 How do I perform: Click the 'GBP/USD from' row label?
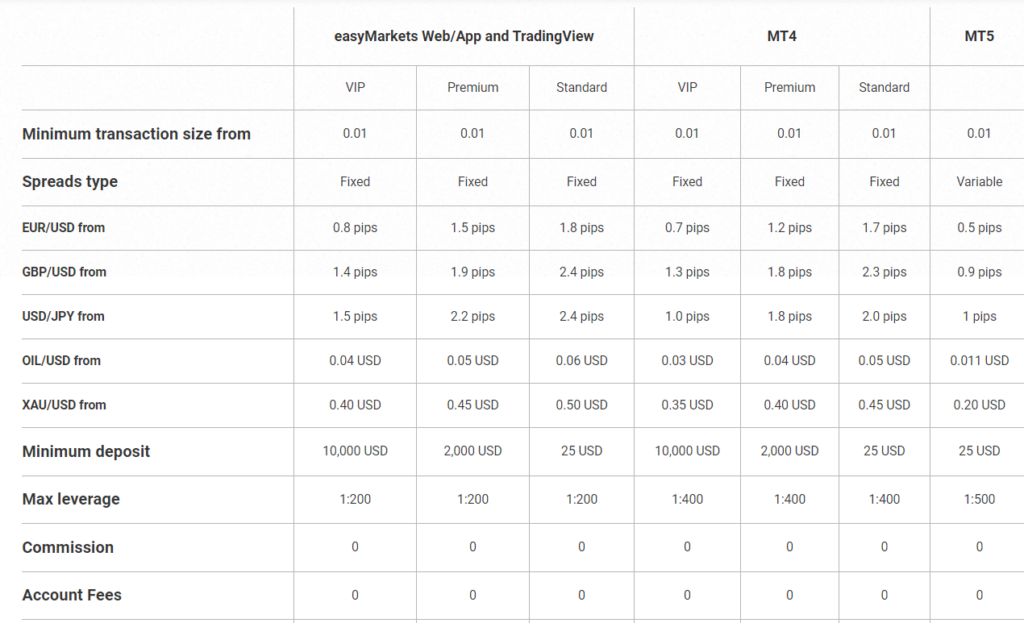pyautogui.click(x=64, y=272)
